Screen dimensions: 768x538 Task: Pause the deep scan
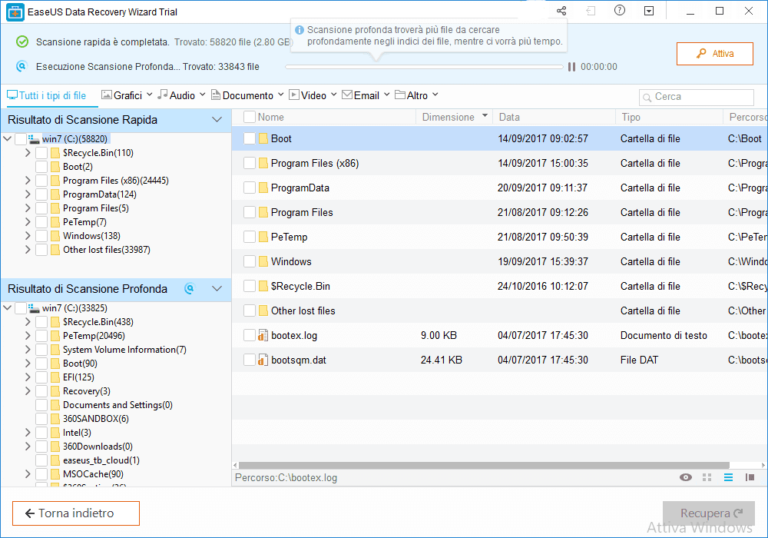[x=571, y=67]
